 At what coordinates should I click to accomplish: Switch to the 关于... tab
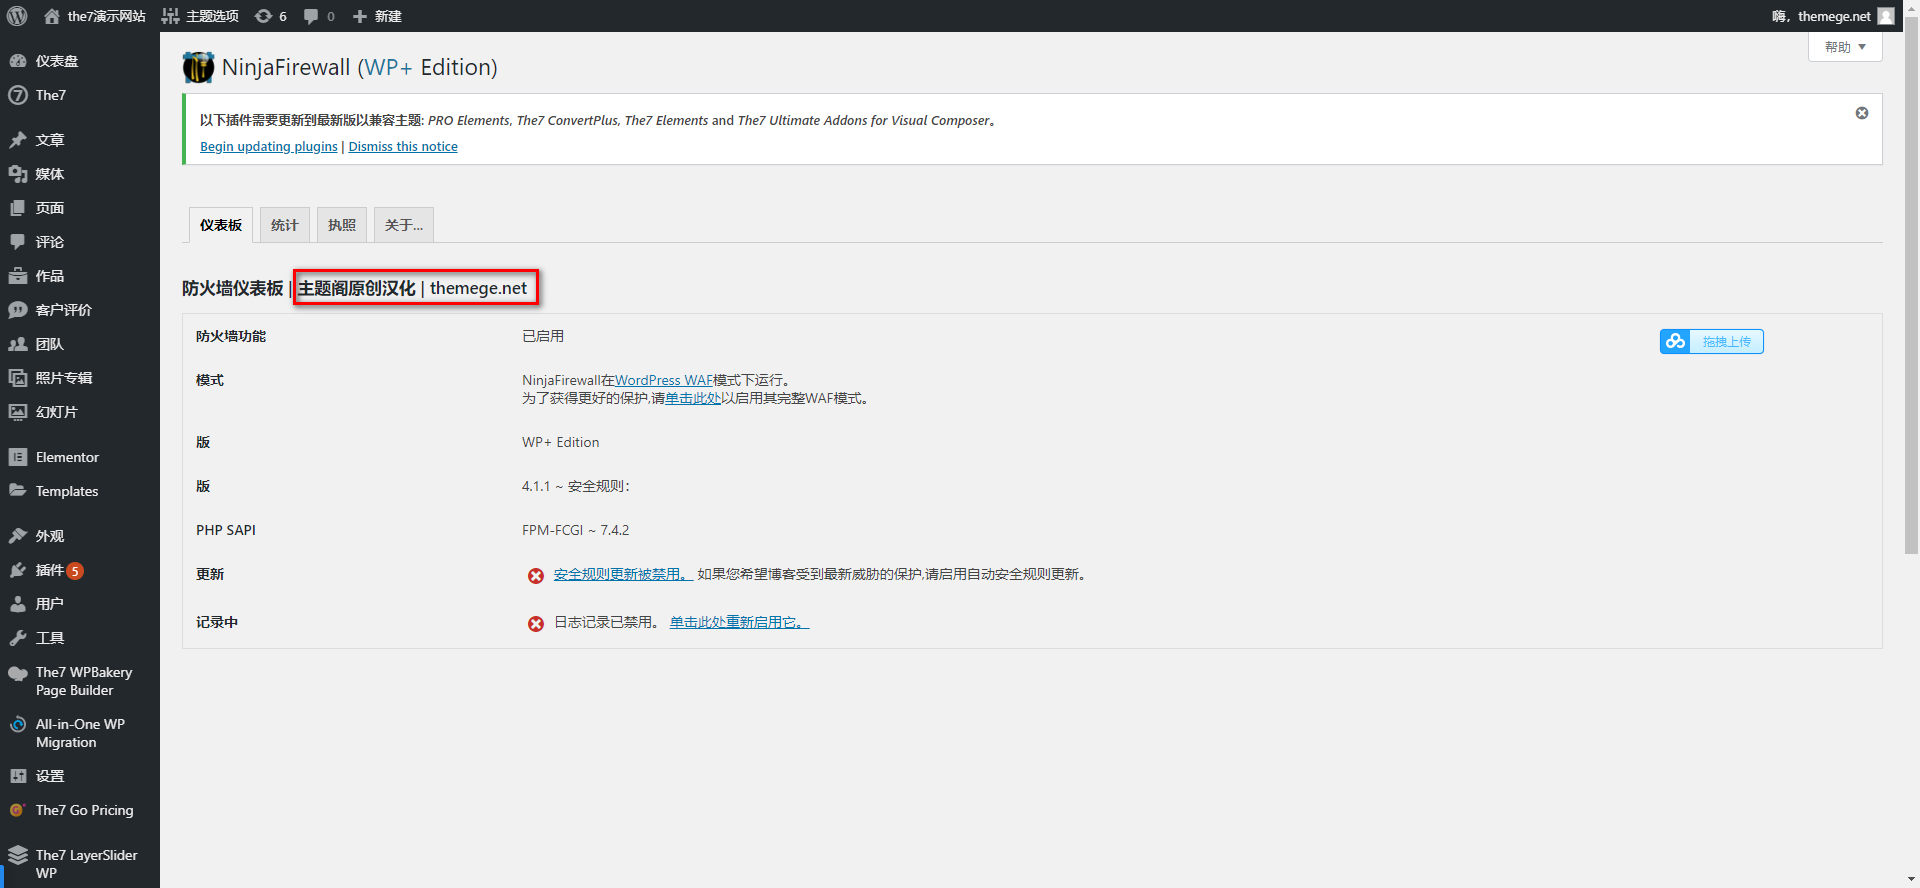(404, 225)
